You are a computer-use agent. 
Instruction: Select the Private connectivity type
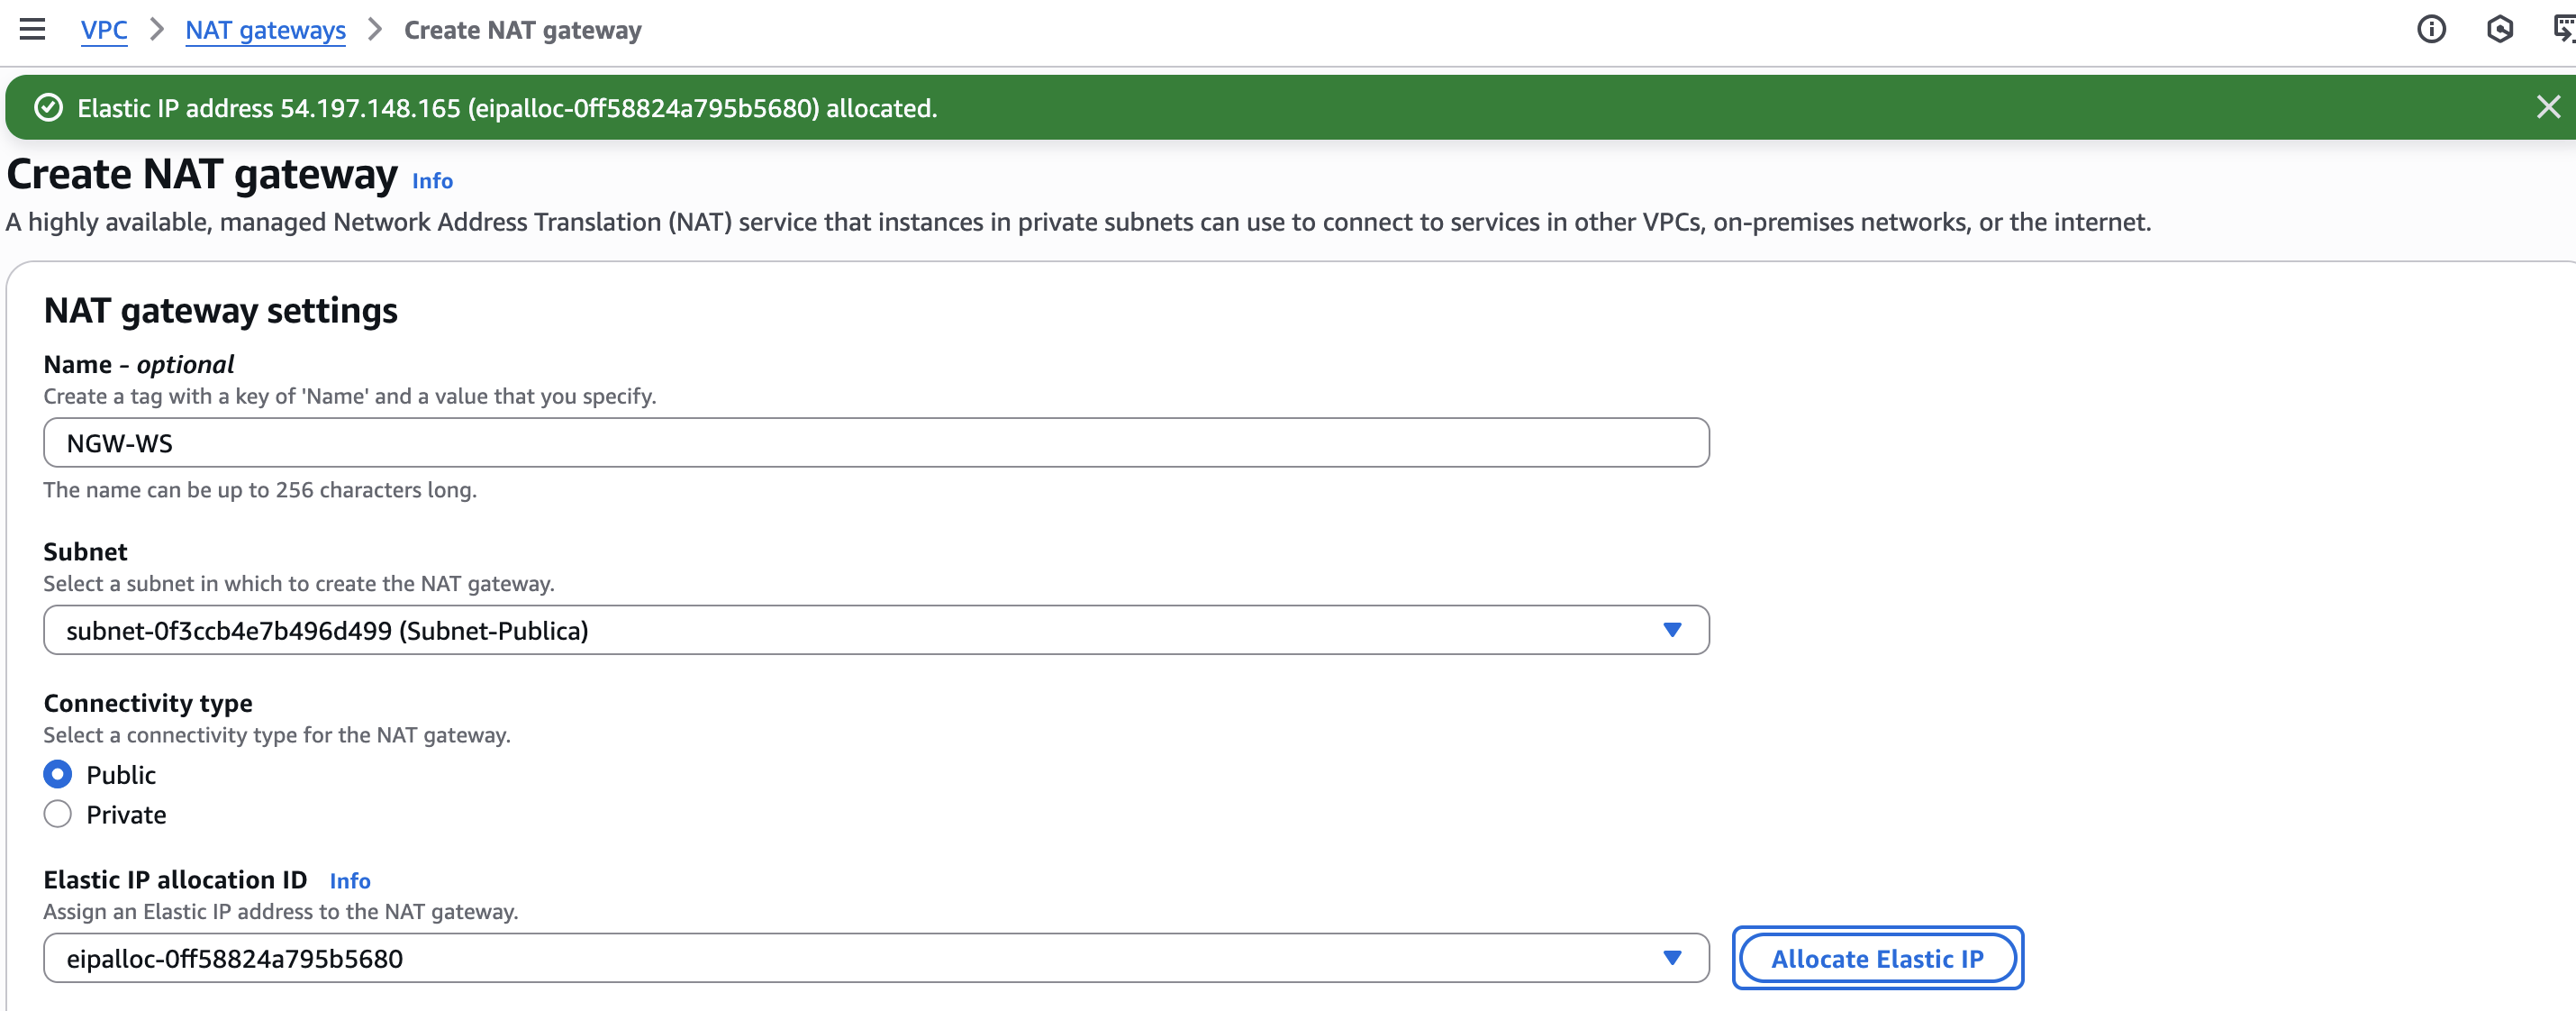(58, 815)
